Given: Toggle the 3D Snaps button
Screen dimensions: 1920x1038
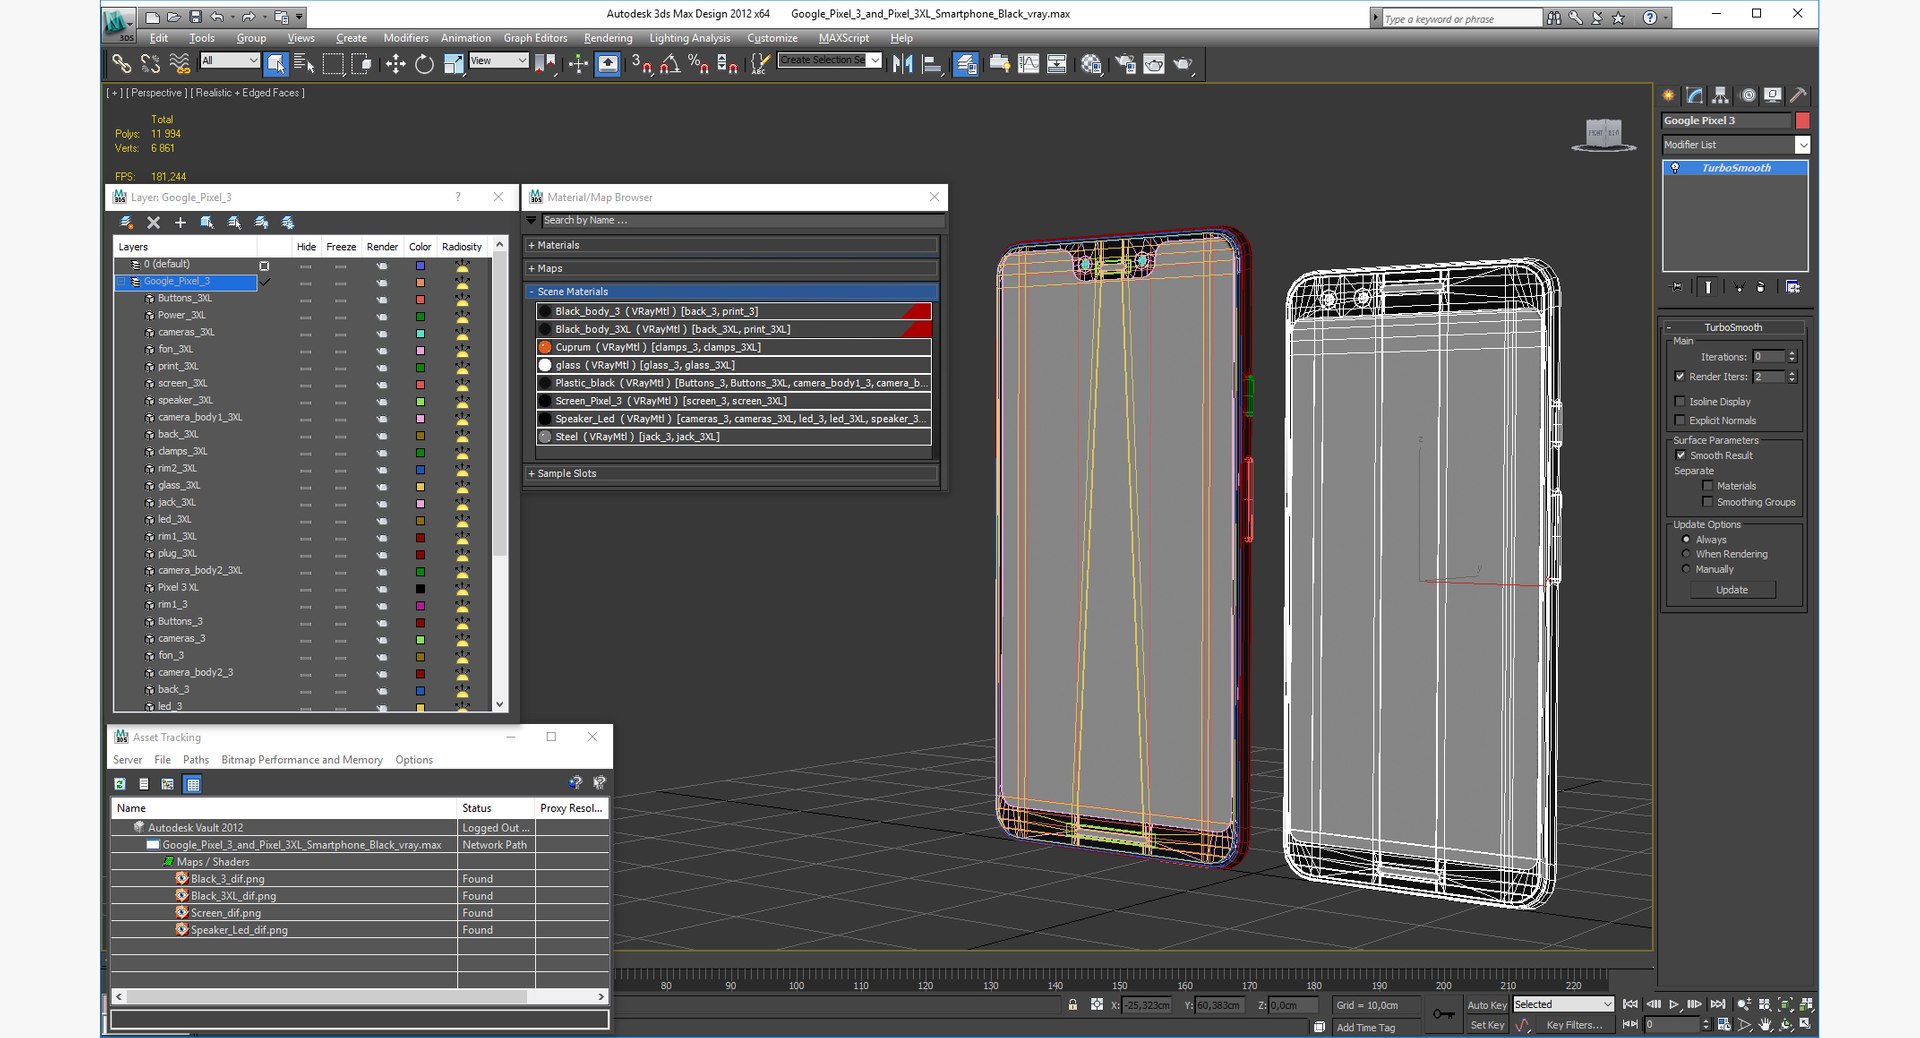Looking at the screenshot, I should click(x=641, y=64).
